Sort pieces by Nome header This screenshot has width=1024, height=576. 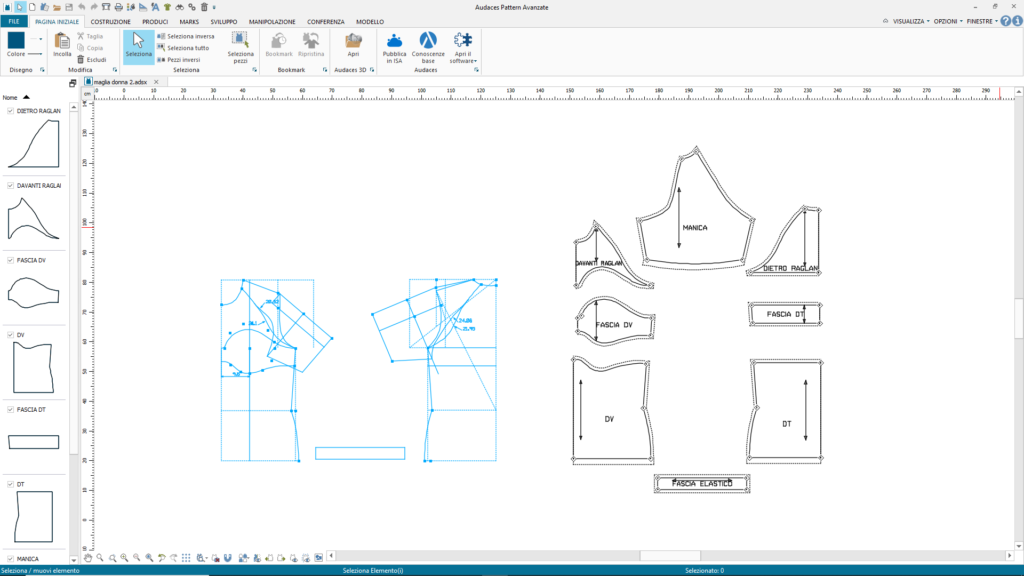pos(10,97)
